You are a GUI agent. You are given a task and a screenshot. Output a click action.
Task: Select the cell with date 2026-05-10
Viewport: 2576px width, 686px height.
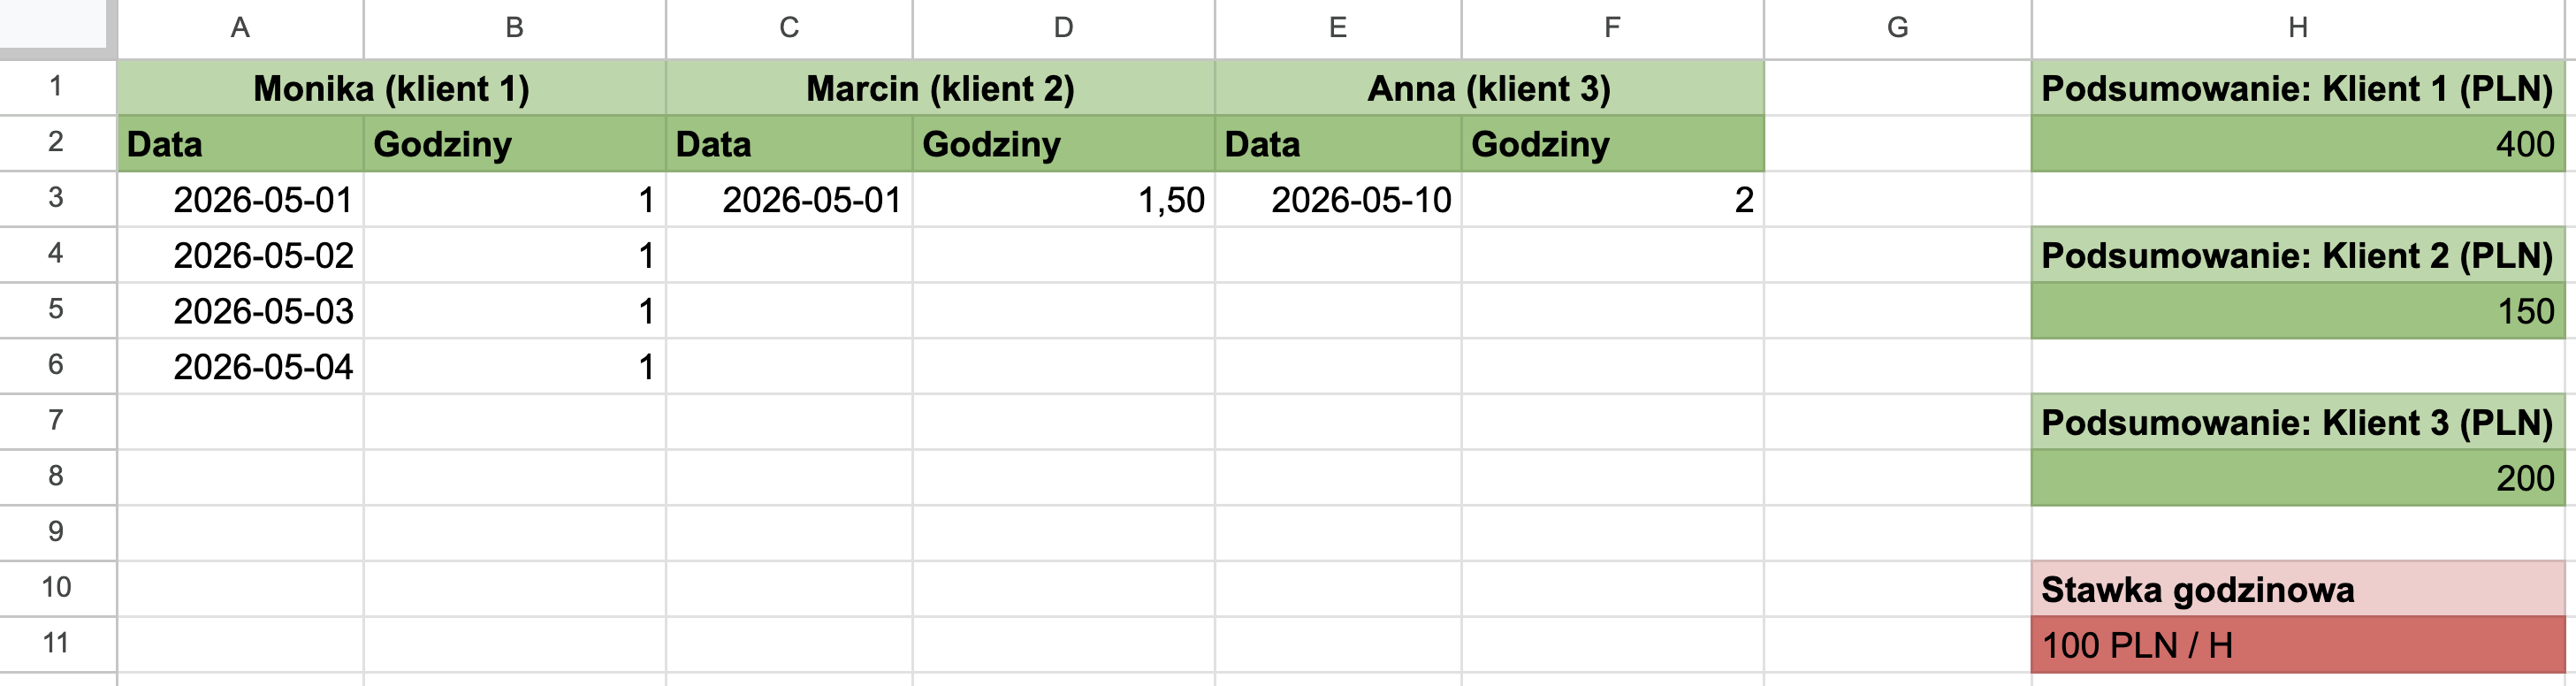click(1338, 200)
